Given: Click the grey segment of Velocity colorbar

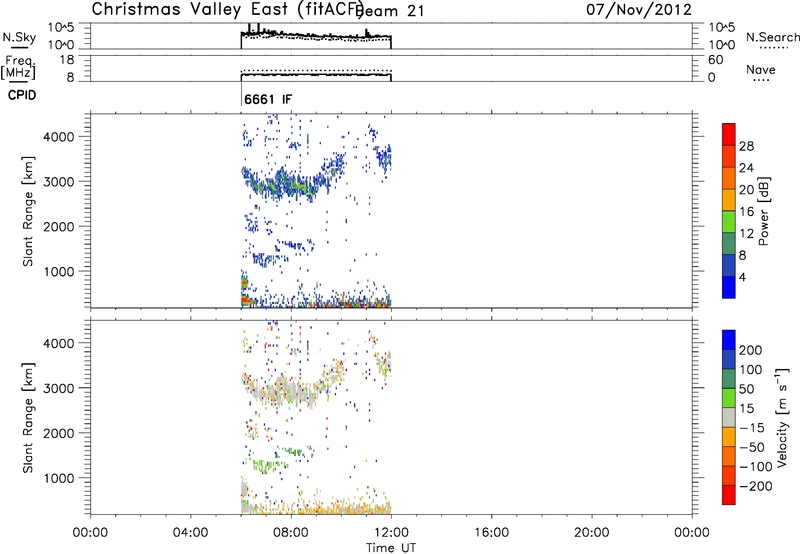Looking at the screenshot, I should click(729, 418).
